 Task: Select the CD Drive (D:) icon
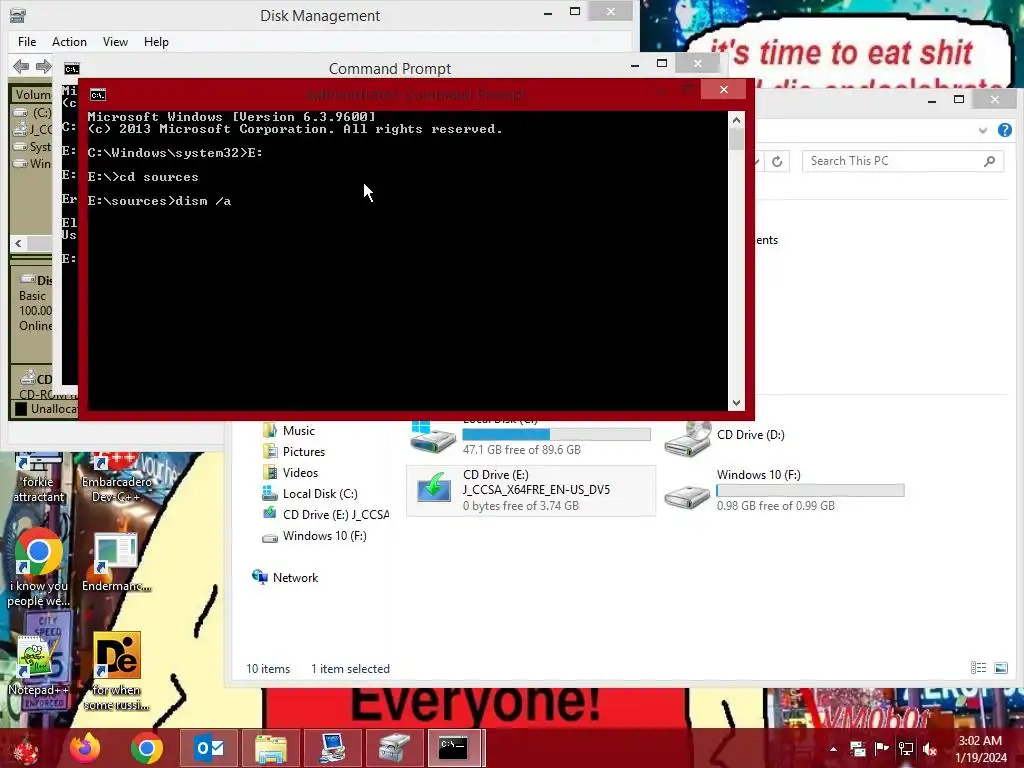point(688,438)
